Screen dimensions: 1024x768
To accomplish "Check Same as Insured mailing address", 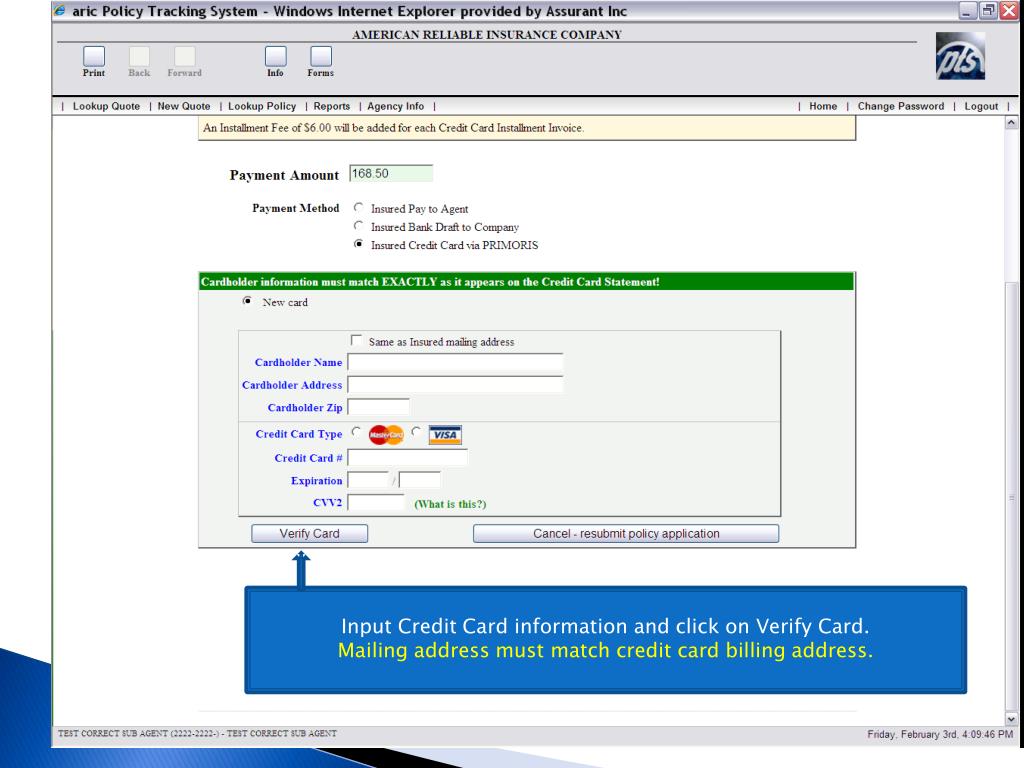I will coord(356,340).
